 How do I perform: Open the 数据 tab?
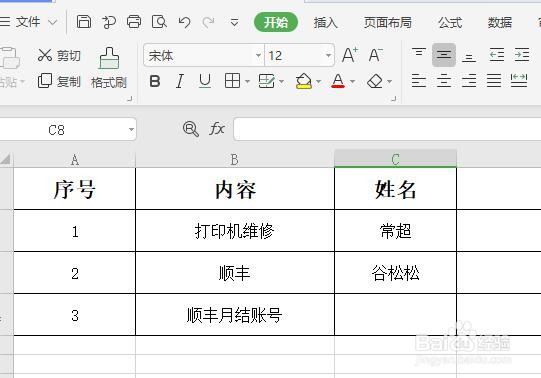coord(500,23)
